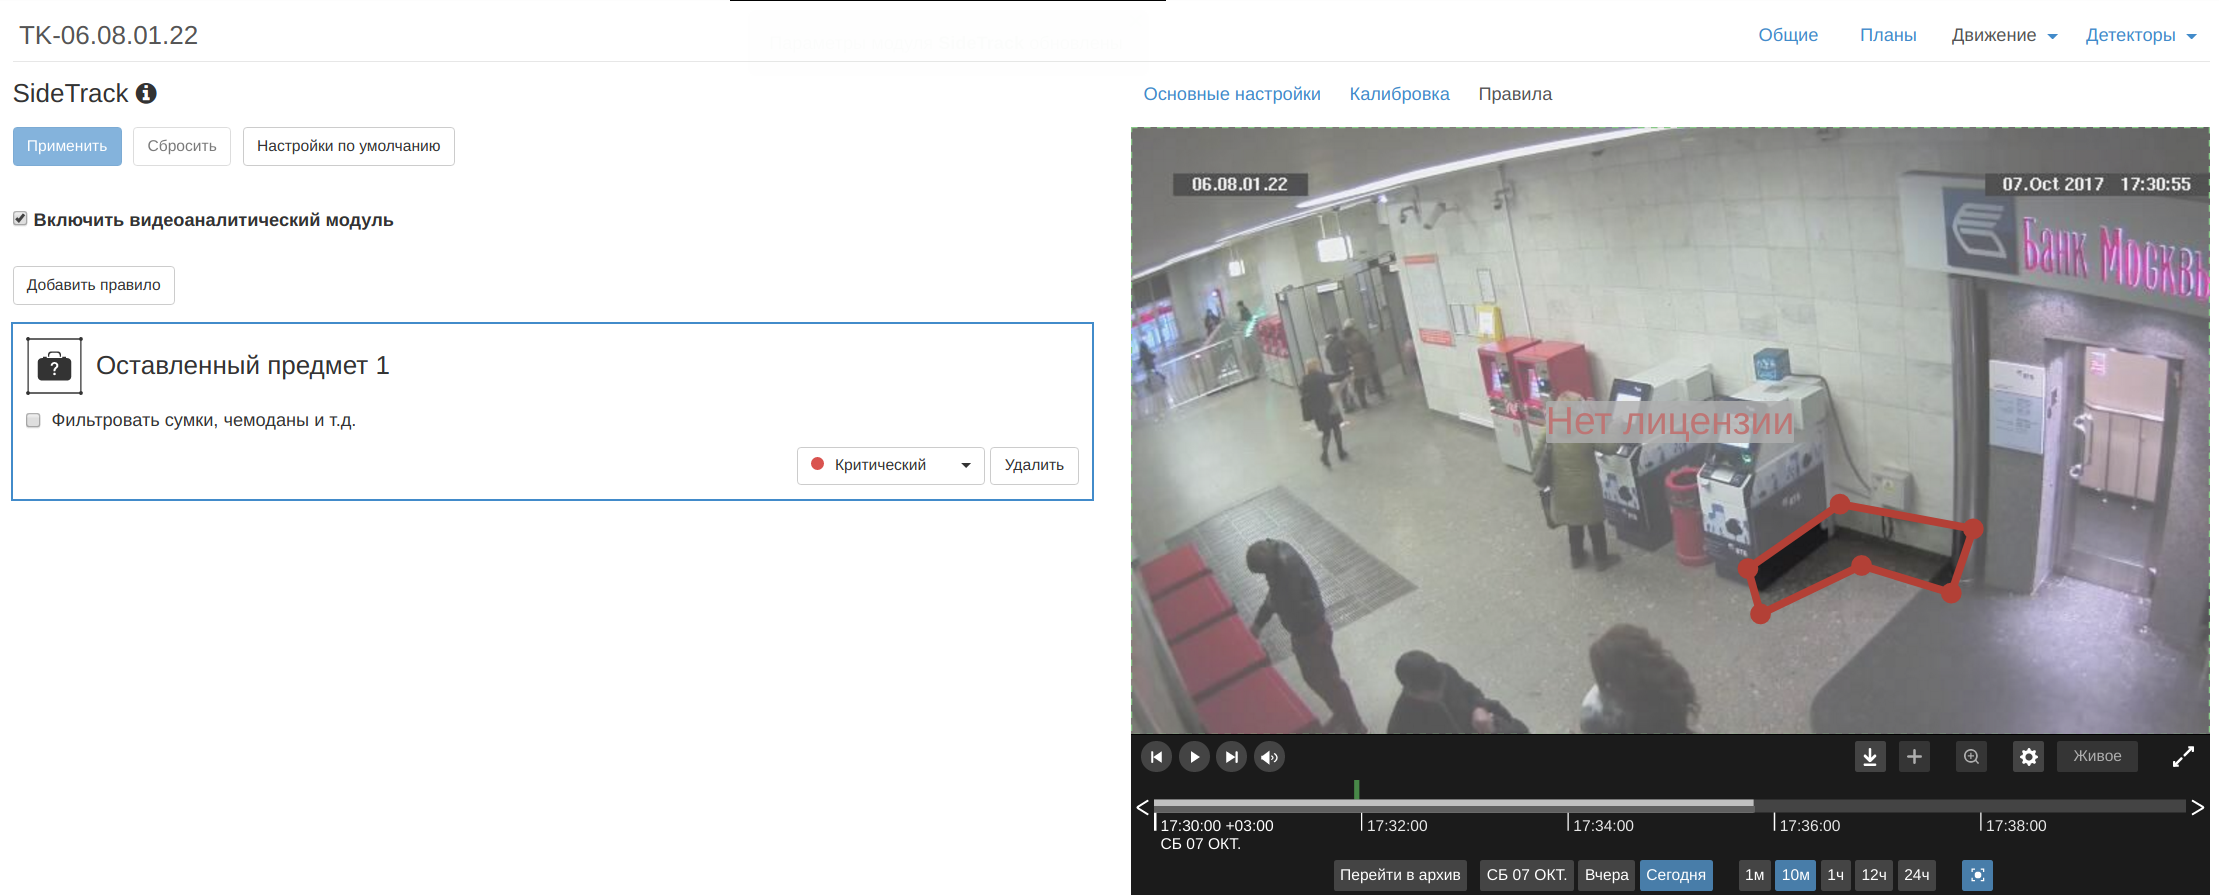
Task: Restore Настройки по умолчанию
Action: click(348, 146)
